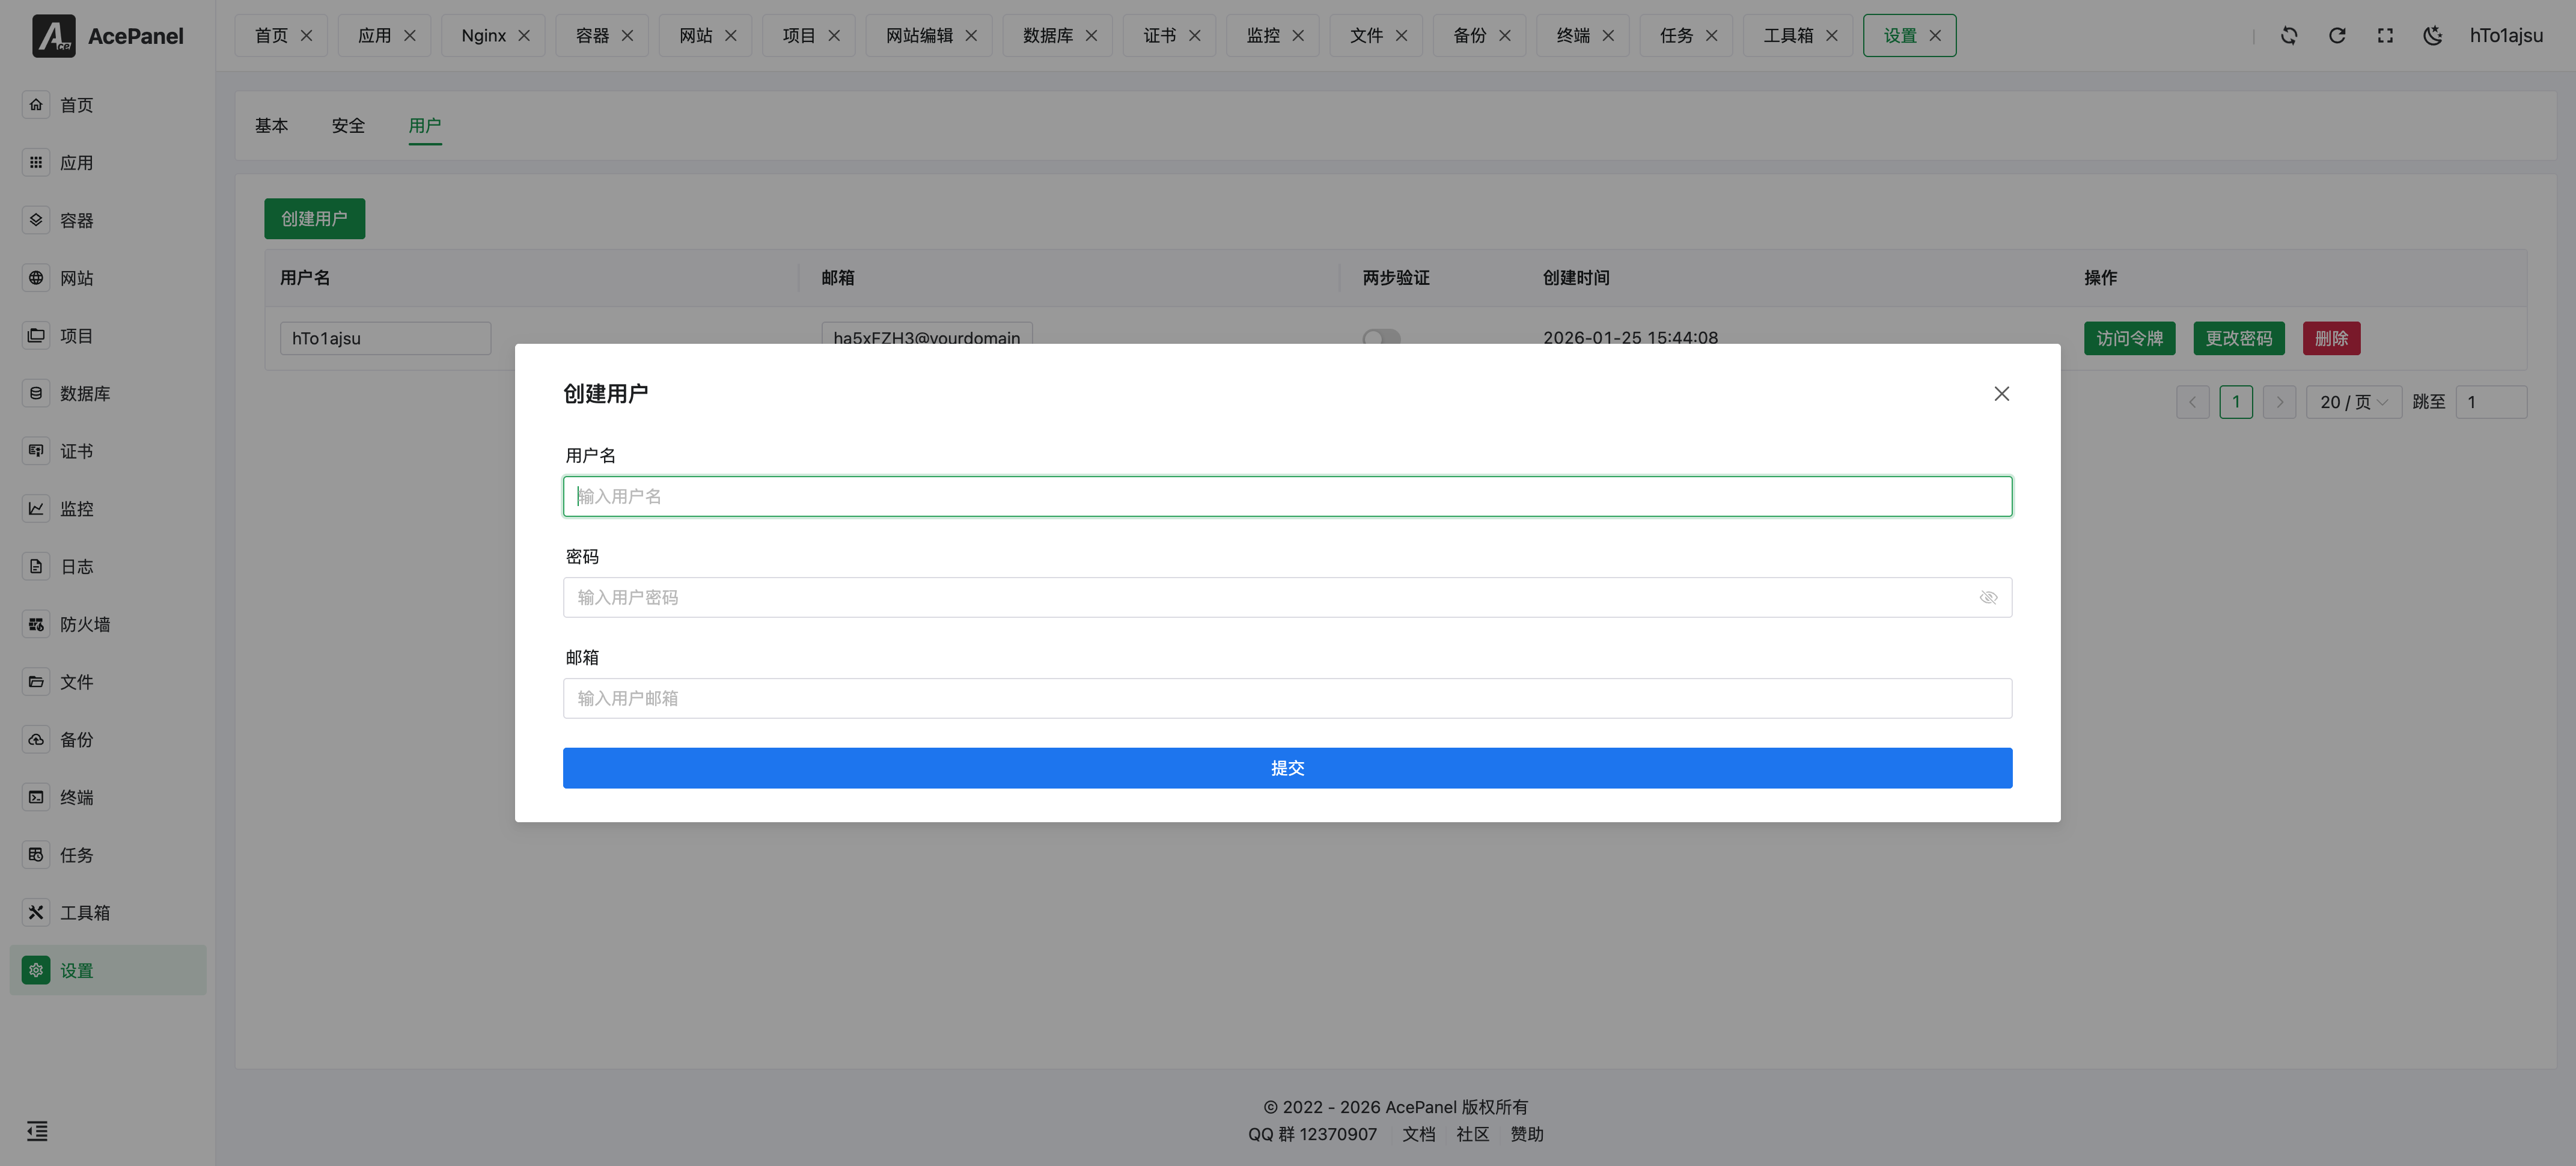
Task: Toggle password visibility eye icon
Action: coord(1988,597)
